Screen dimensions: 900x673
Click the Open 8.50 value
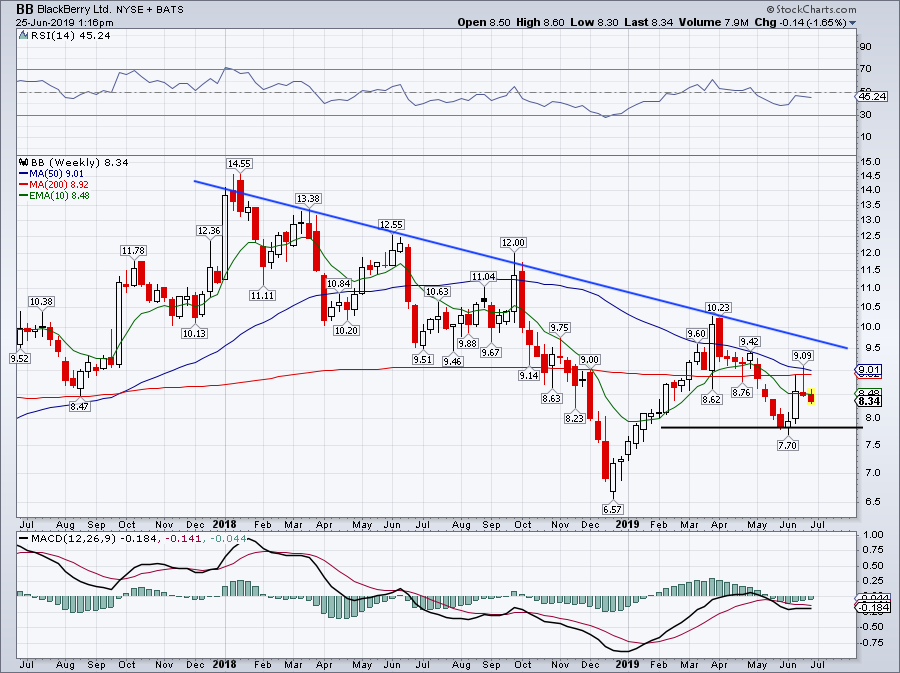484,22
